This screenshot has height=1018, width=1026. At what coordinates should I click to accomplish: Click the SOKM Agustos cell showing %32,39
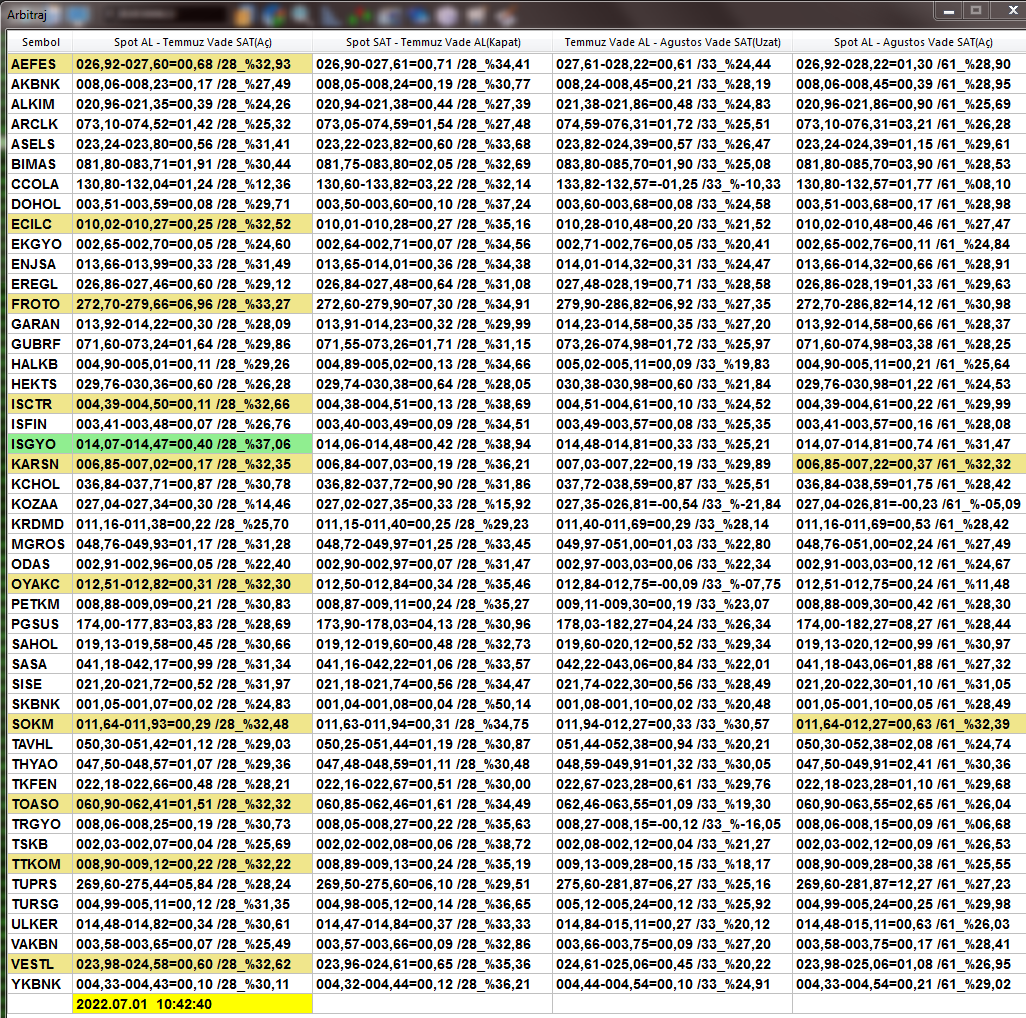910,724
